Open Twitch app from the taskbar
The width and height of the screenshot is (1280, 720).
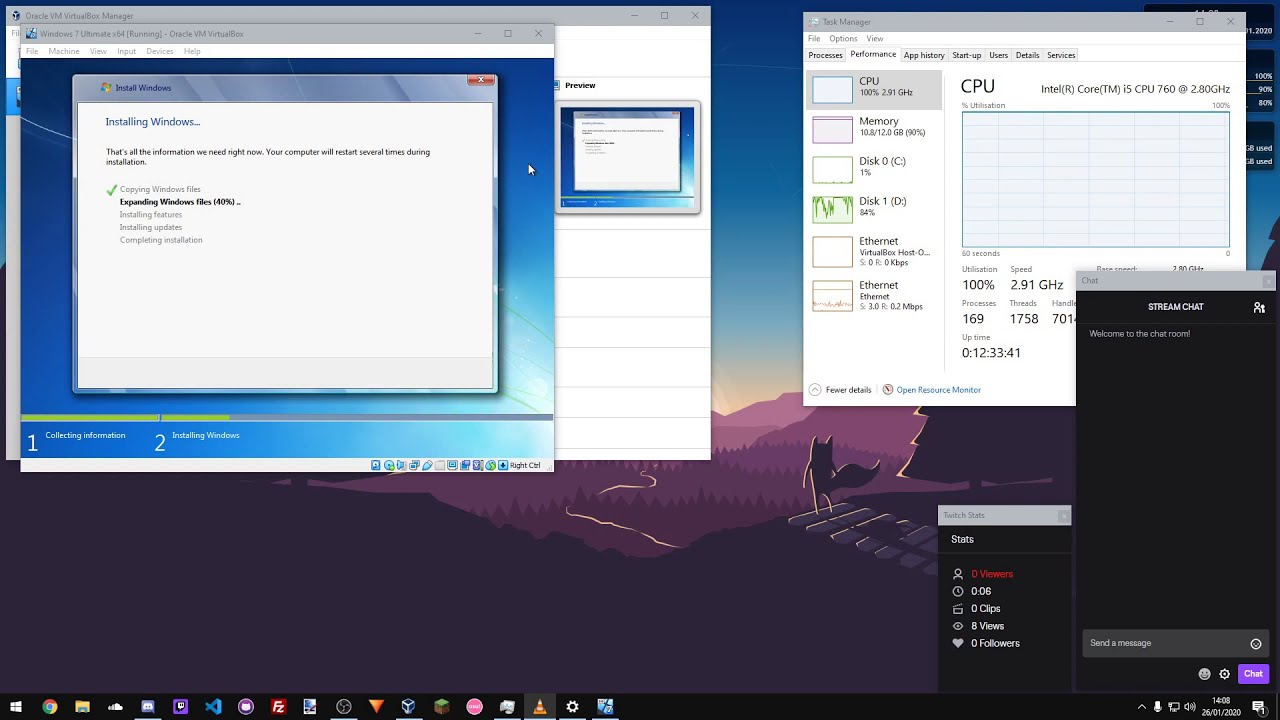coord(180,707)
